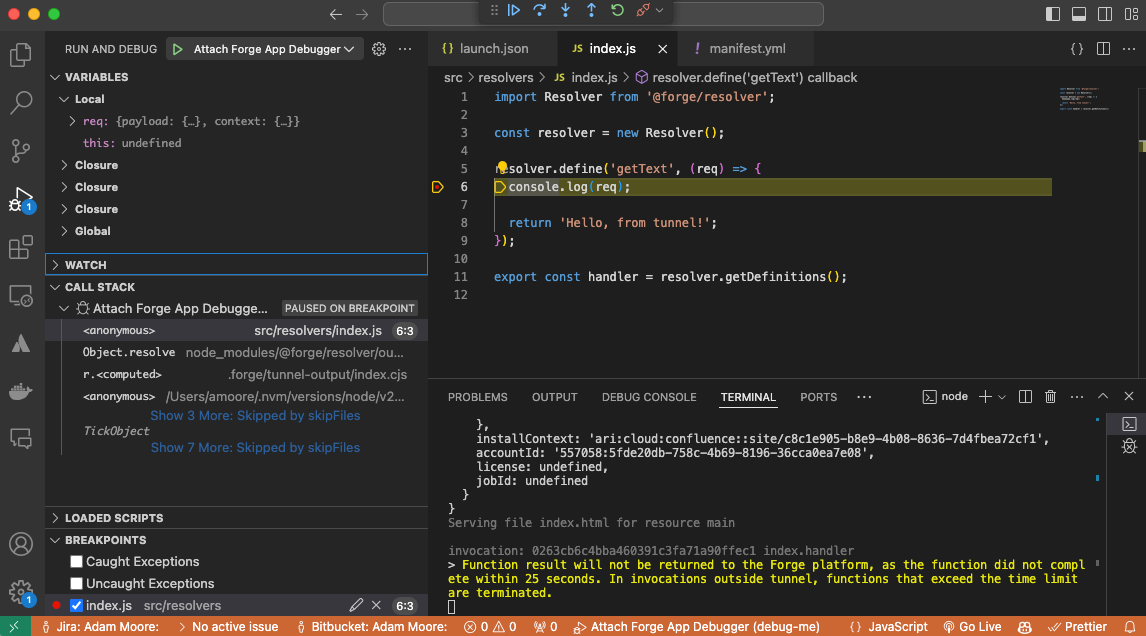
Task: Kill the active terminal
Action: (x=1050, y=396)
